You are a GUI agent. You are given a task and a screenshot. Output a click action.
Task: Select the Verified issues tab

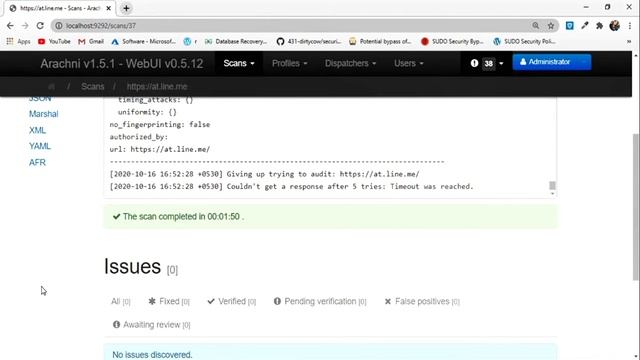(x=231, y=301)
